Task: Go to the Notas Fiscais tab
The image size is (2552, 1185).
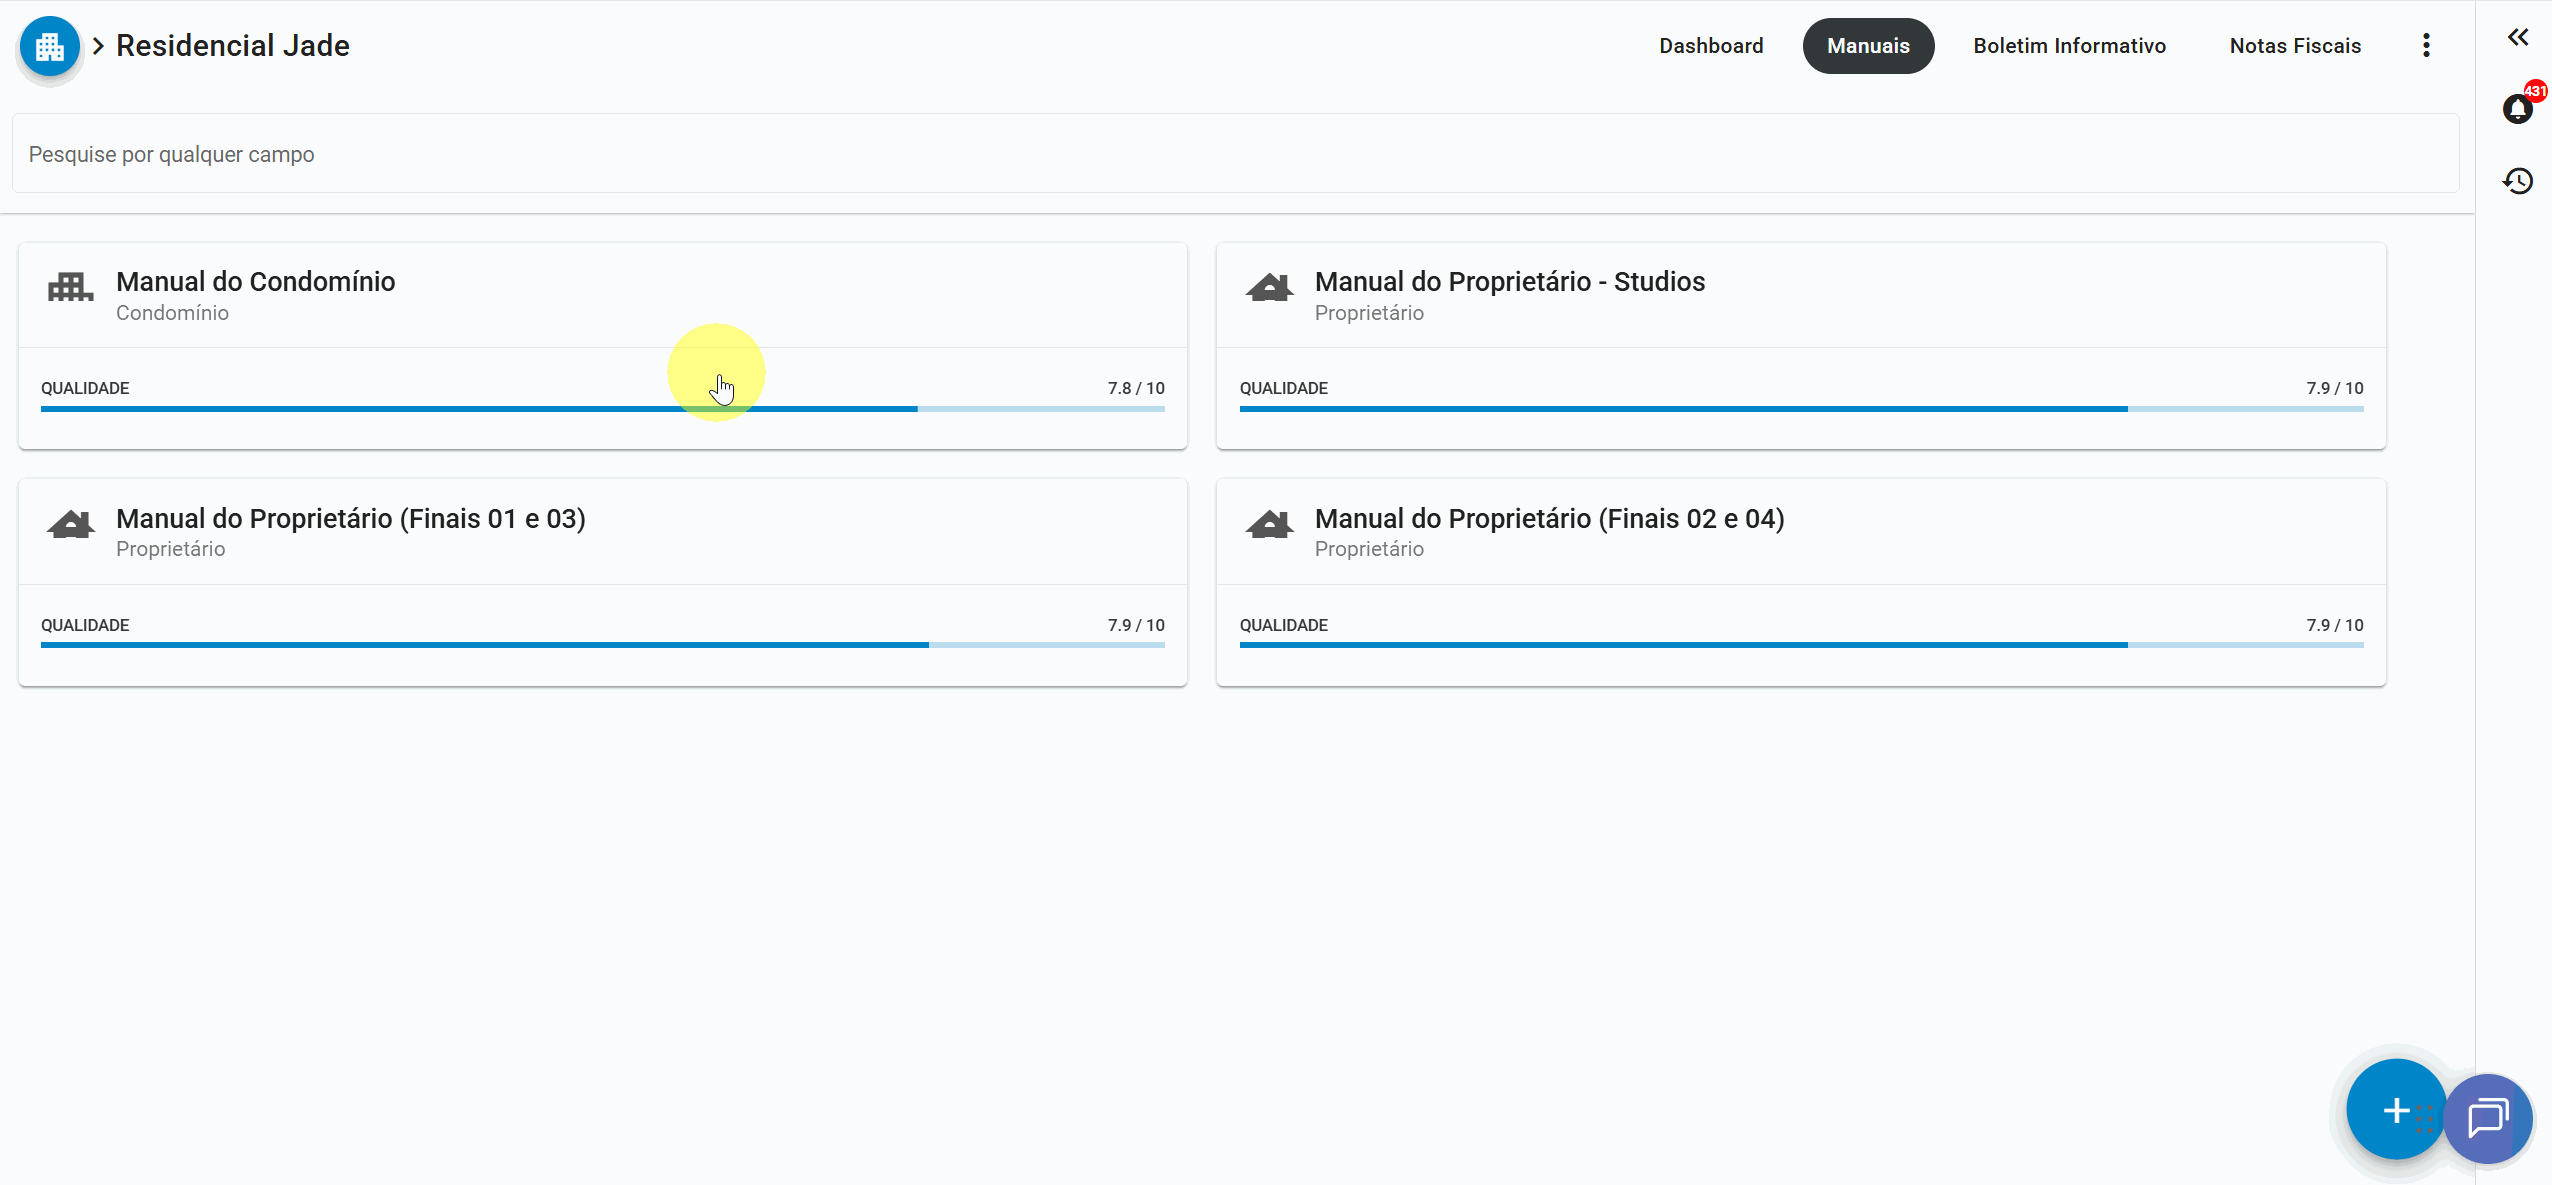Action: pyautogui.click(x=2295, y=46)
